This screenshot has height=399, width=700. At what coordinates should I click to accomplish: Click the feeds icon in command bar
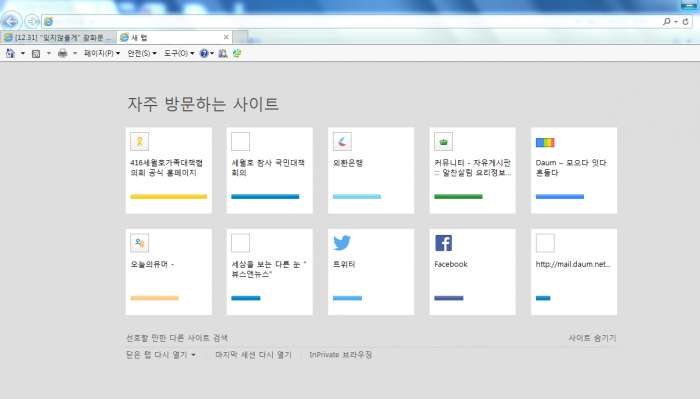[x=36, y=54]
